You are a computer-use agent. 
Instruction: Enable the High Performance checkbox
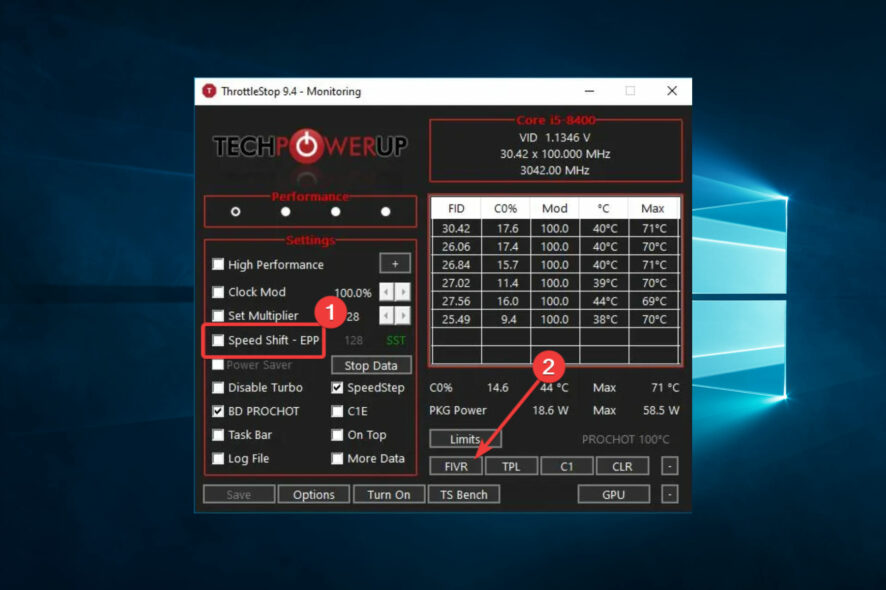tap(218, 264)
